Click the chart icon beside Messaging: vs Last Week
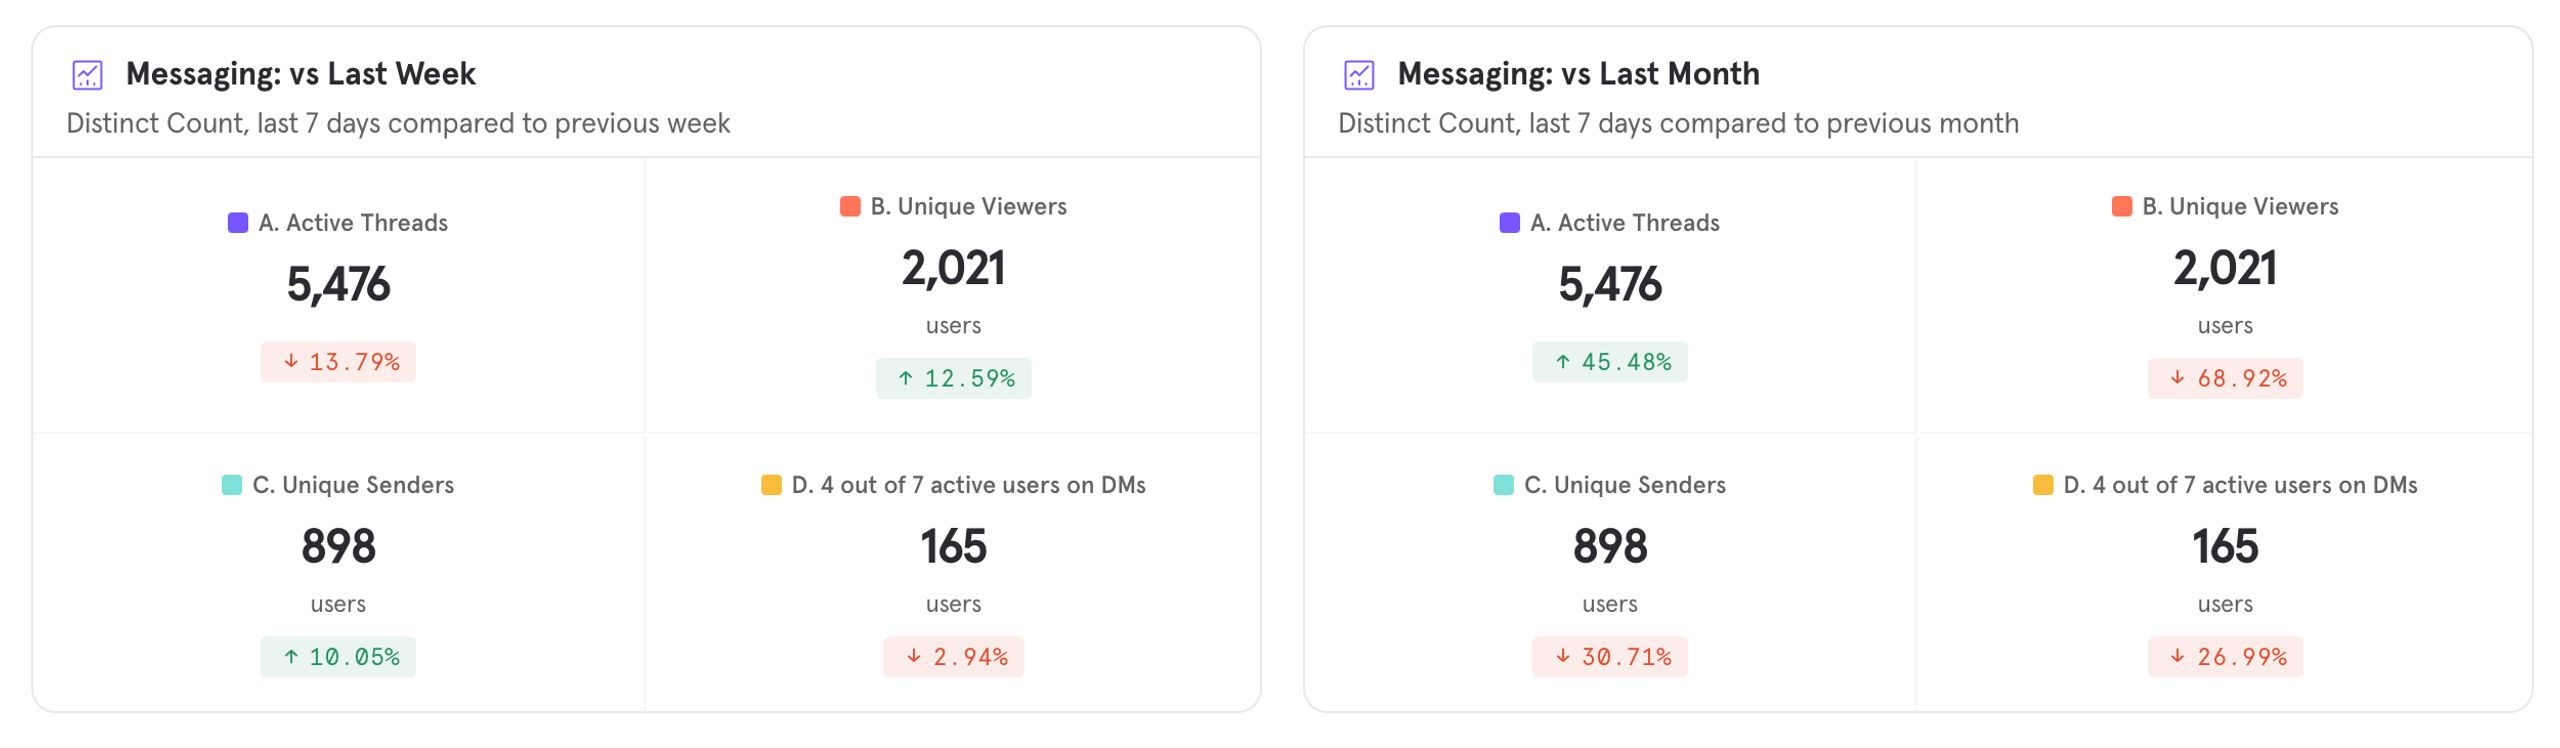2560x748 pixels. tap(88, 75)
